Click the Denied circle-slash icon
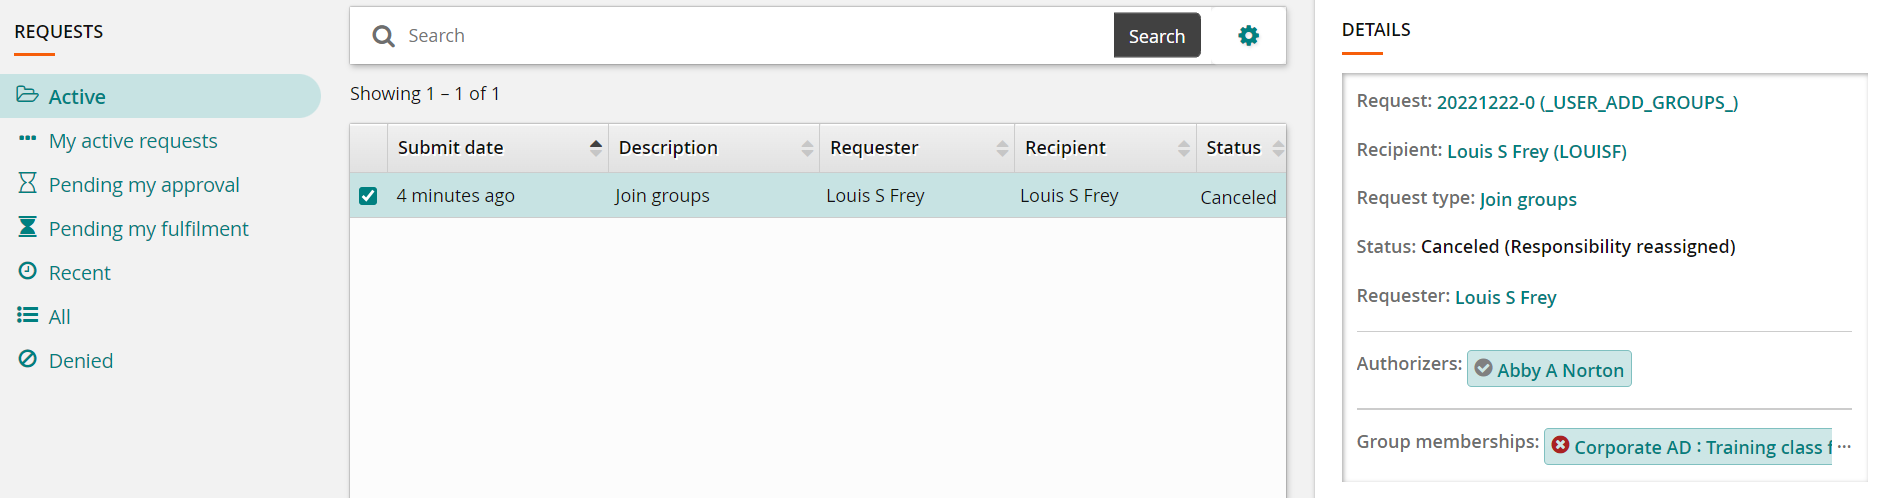This screenshot has height=498, width=1887. click(x=28, y=360)
